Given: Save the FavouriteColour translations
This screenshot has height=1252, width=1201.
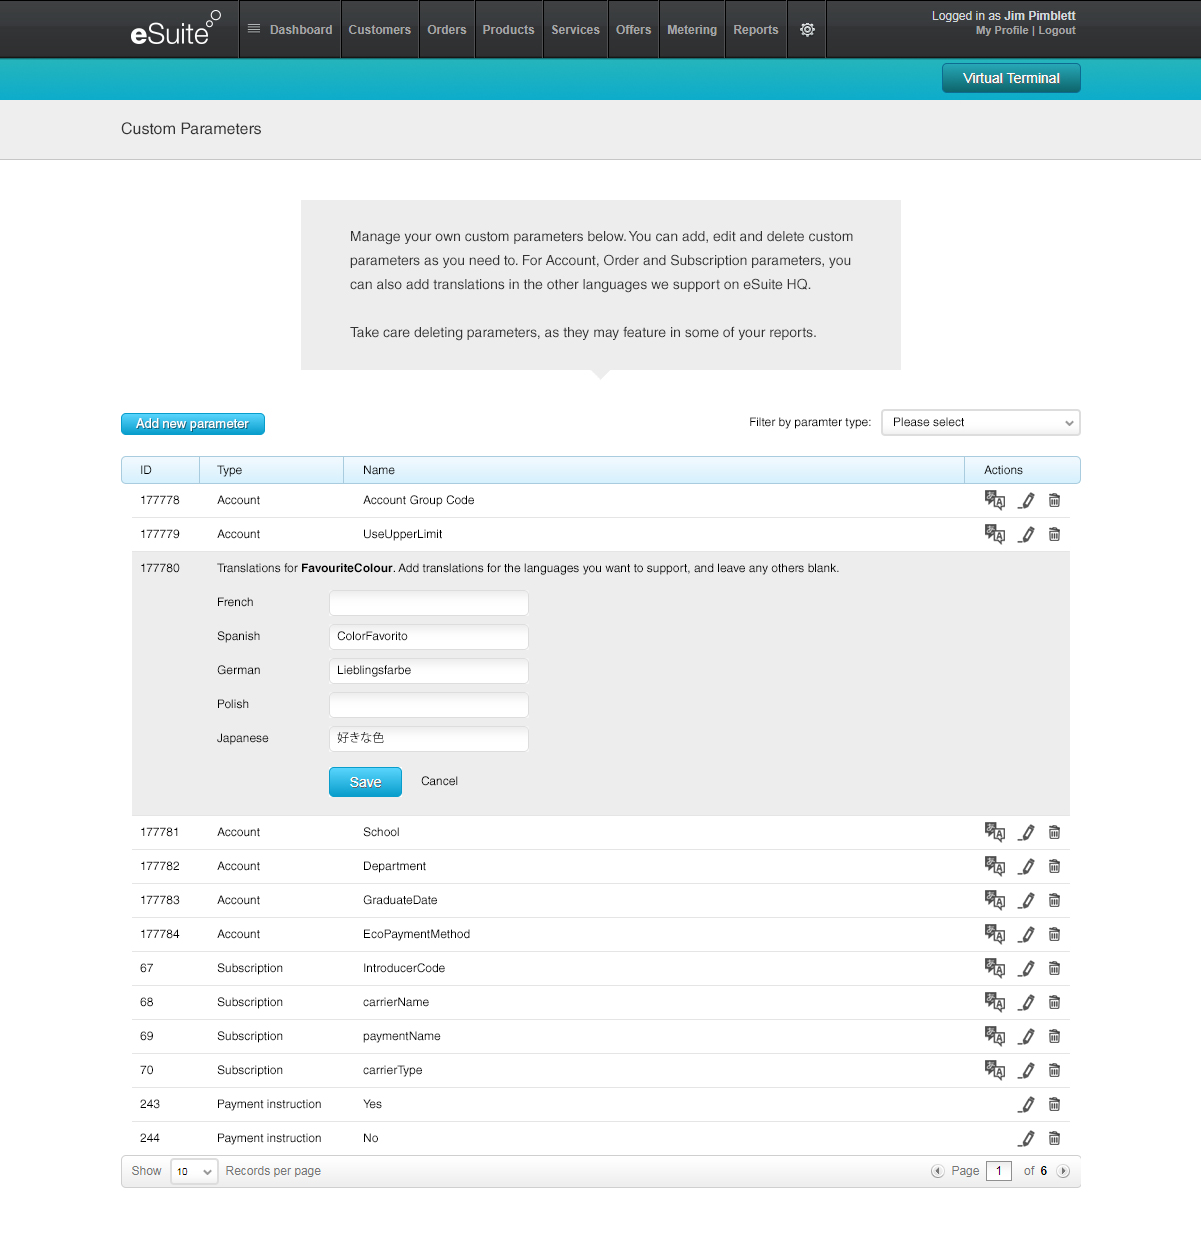Looking at the screenshot, I should point(365,782).
